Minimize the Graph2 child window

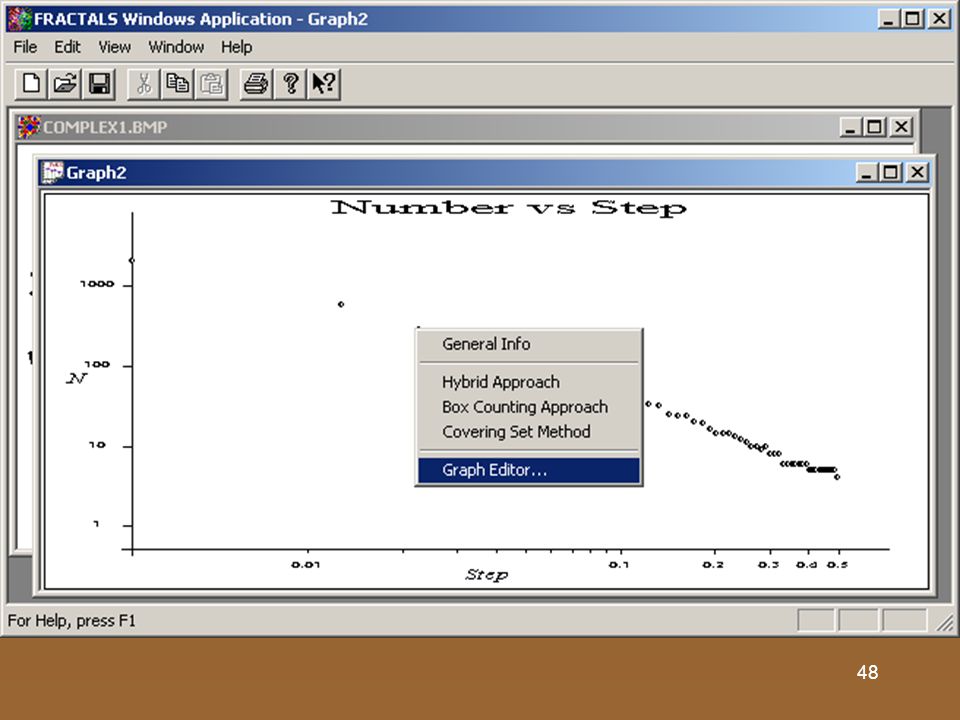[x=866, y=173]
